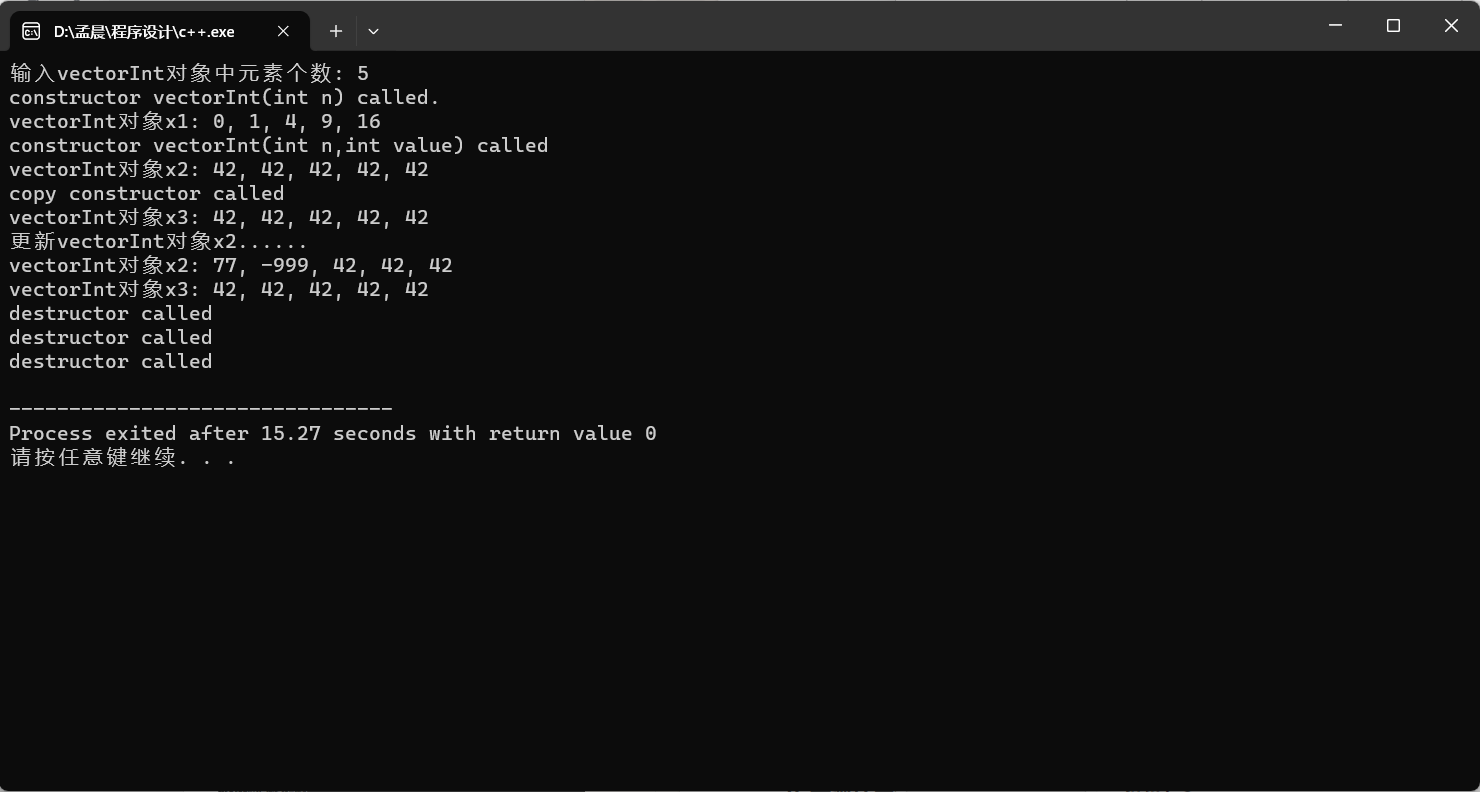The width and height of the screenshot is (1480, 792).
Task: Maximize the terminal window
Action: [x=1393, y=26]
